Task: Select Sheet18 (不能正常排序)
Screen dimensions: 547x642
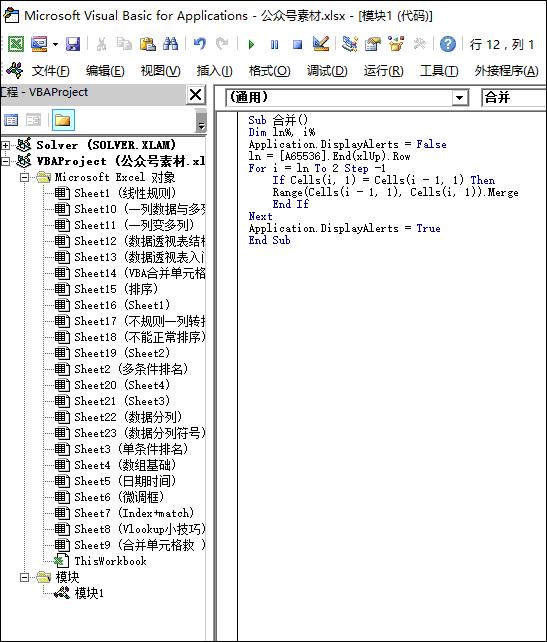Action: tap(129, 337)
